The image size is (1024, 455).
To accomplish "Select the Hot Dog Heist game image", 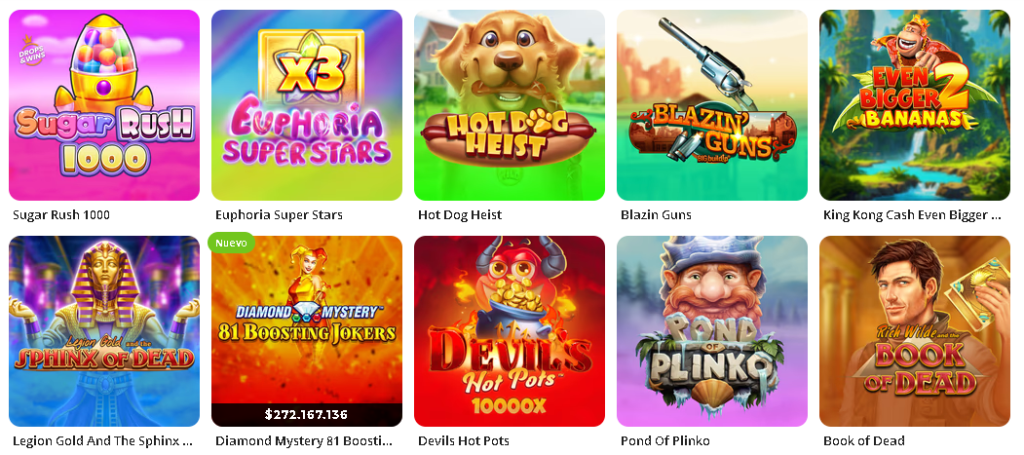I will pos(509,105).
